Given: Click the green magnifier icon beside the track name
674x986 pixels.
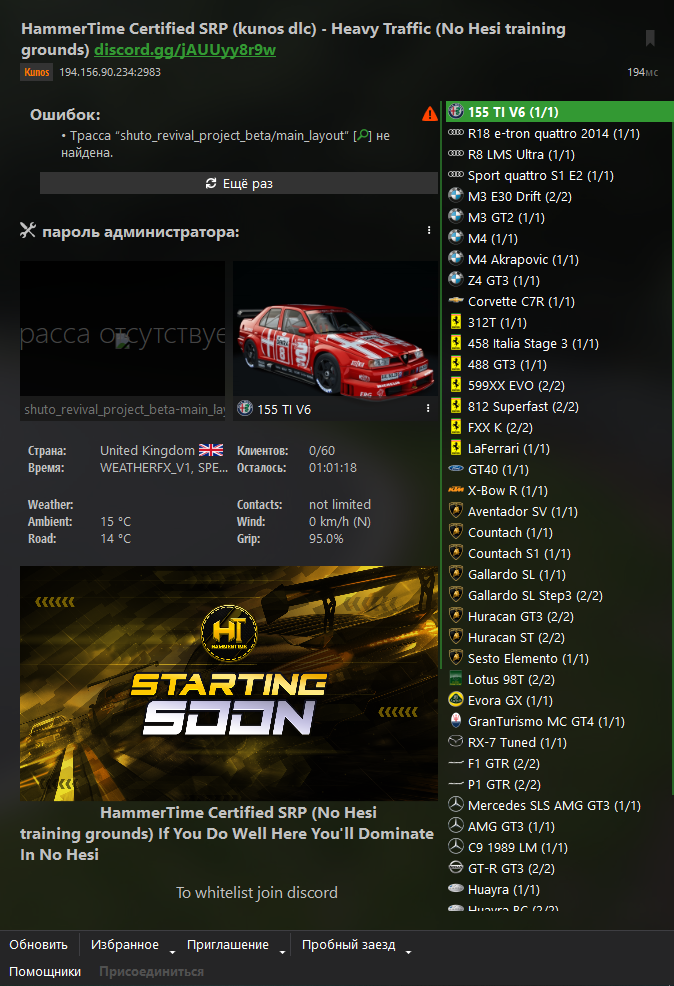Looking at the screenshot, I should click(x=363, y=136).
